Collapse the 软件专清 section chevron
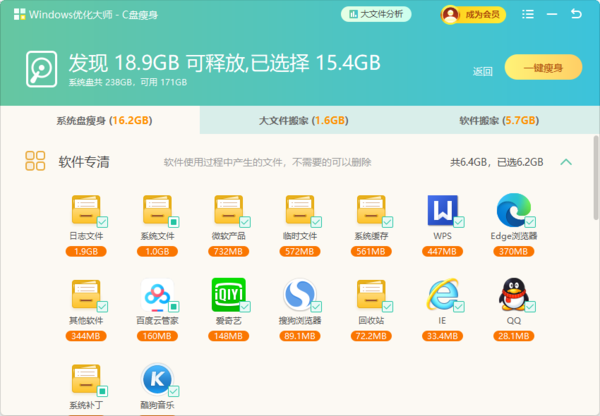Viewport: 600px width, 416px height. click(566, 161)
